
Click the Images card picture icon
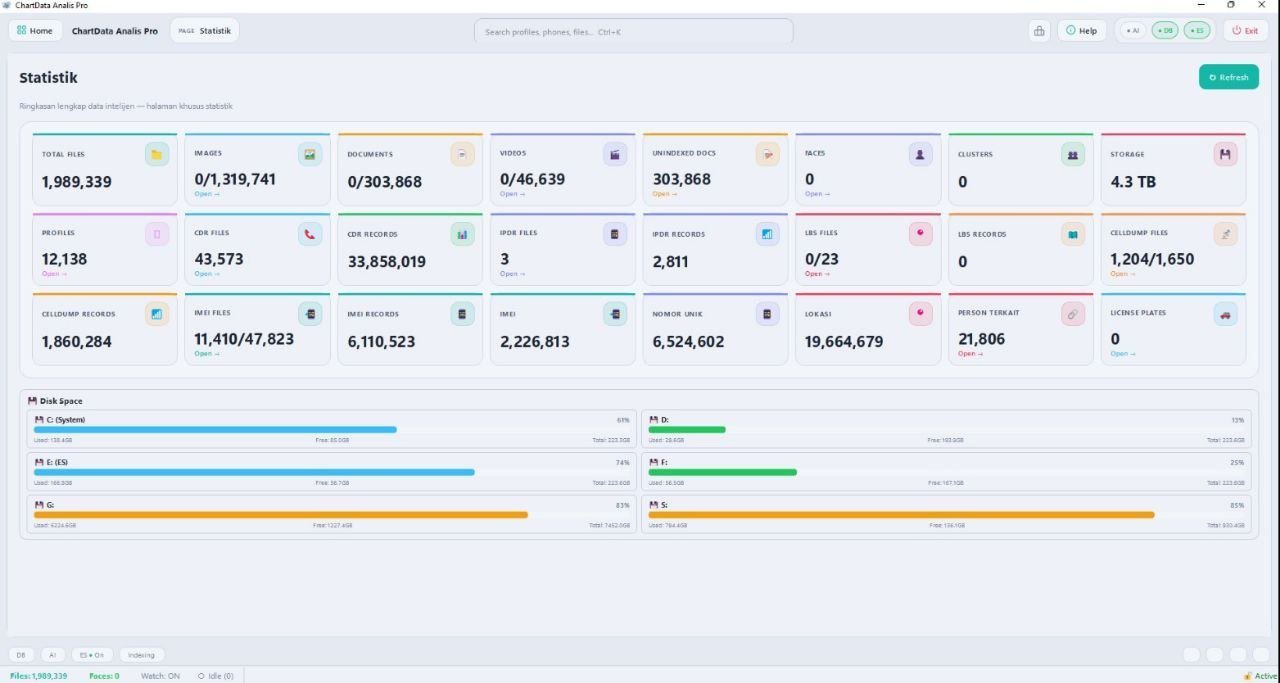pos(310,154)
